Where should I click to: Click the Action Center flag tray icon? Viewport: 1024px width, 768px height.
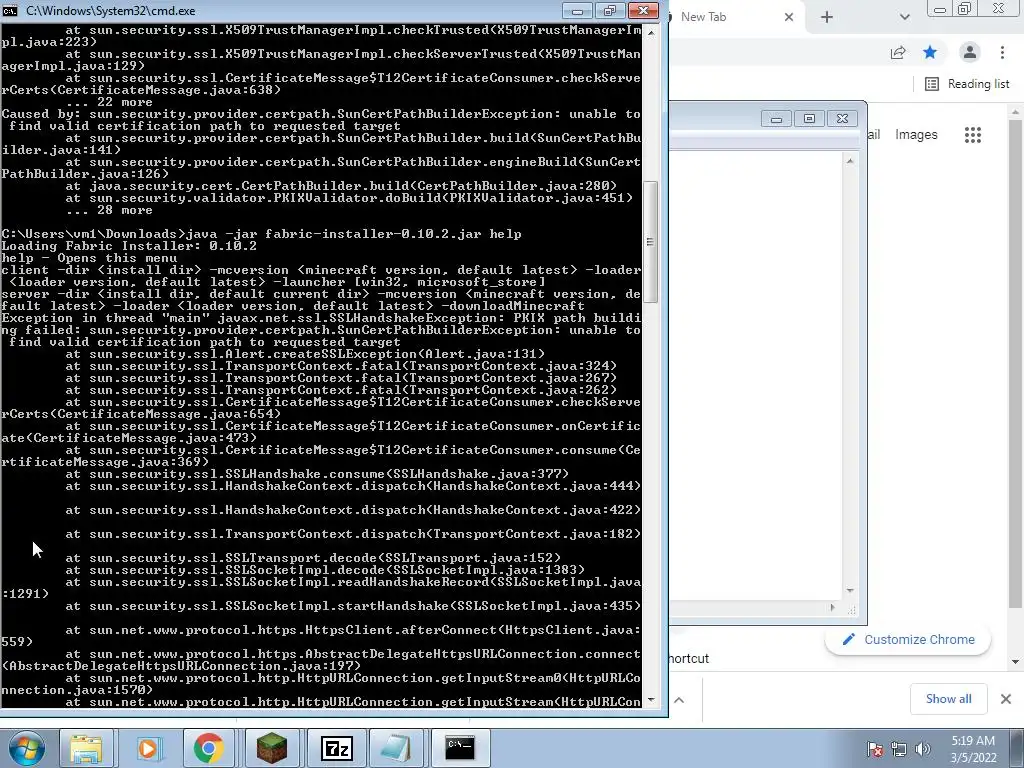pos(875,749)
